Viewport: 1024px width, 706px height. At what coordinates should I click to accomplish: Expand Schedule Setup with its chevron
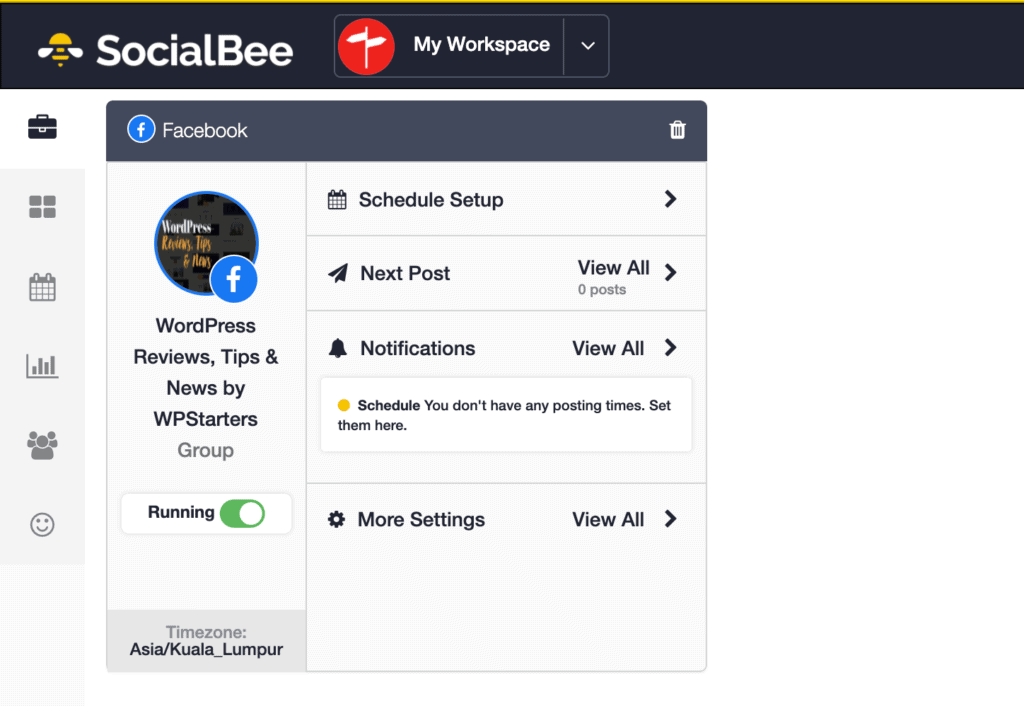click(x=670, y=198)
